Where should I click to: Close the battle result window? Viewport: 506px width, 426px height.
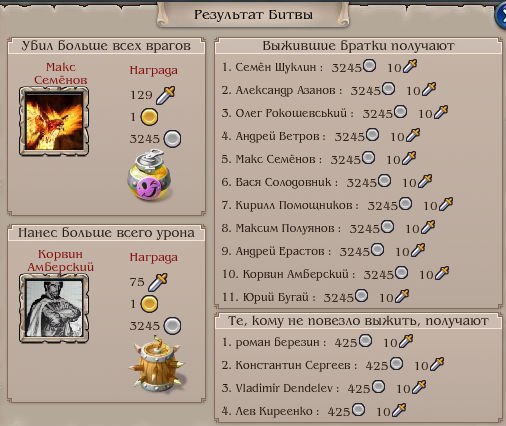[501, 15]
